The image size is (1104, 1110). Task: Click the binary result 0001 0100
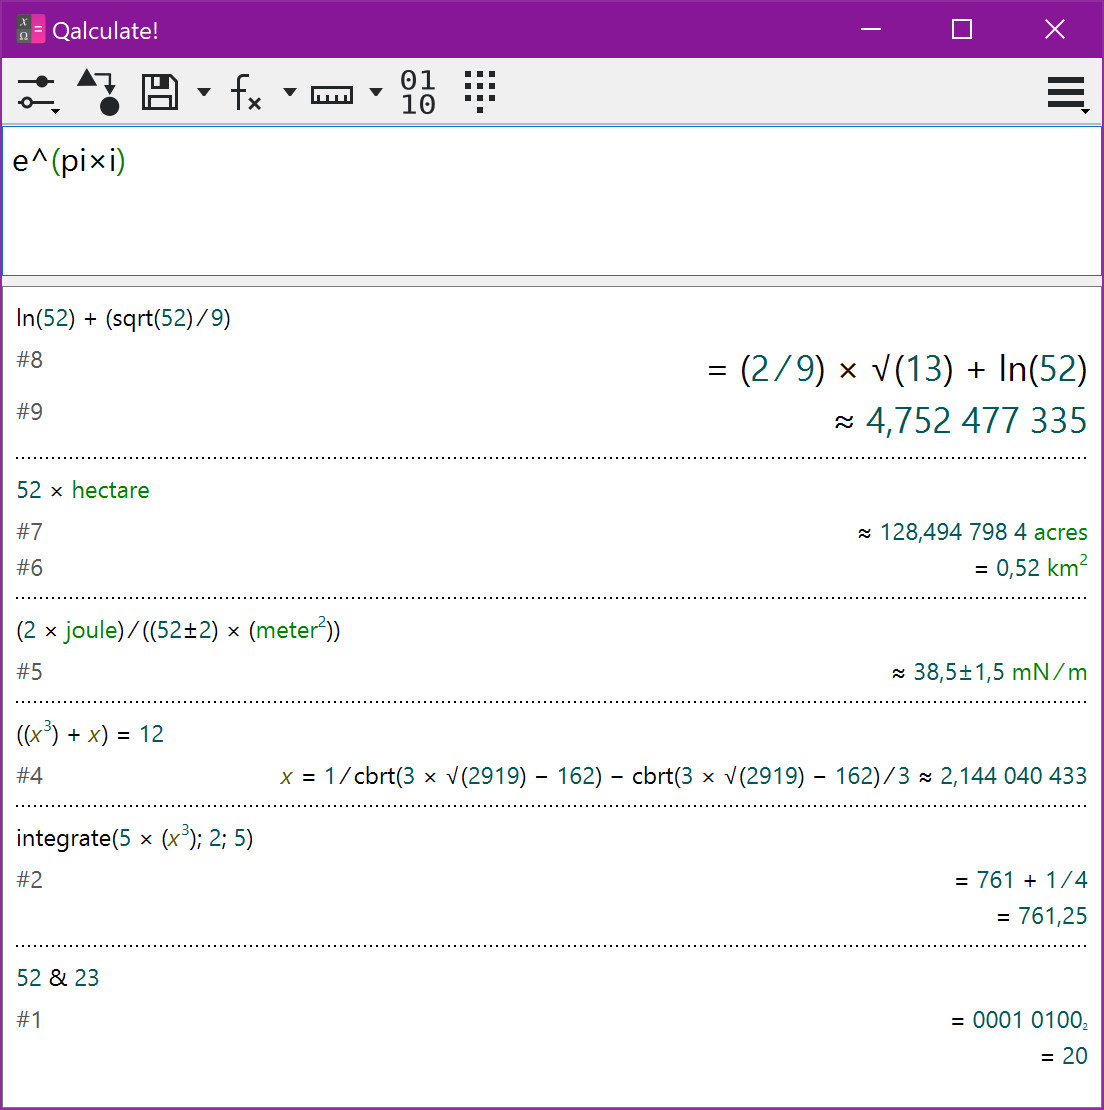click(1028, 1020)
